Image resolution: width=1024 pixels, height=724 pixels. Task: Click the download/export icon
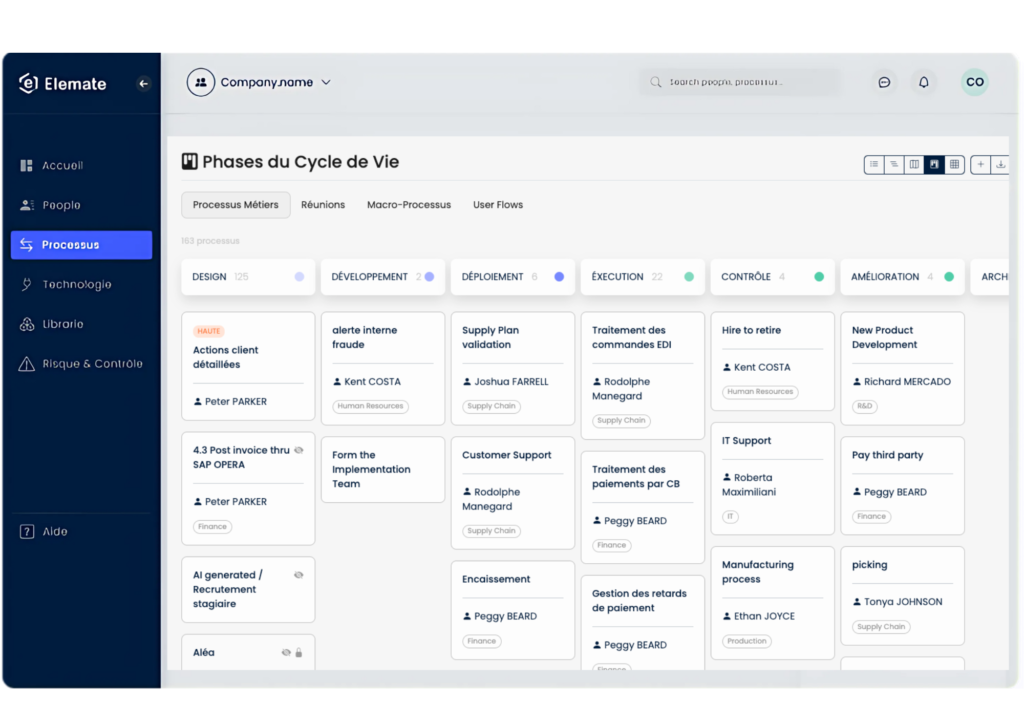click(1001, 164)
